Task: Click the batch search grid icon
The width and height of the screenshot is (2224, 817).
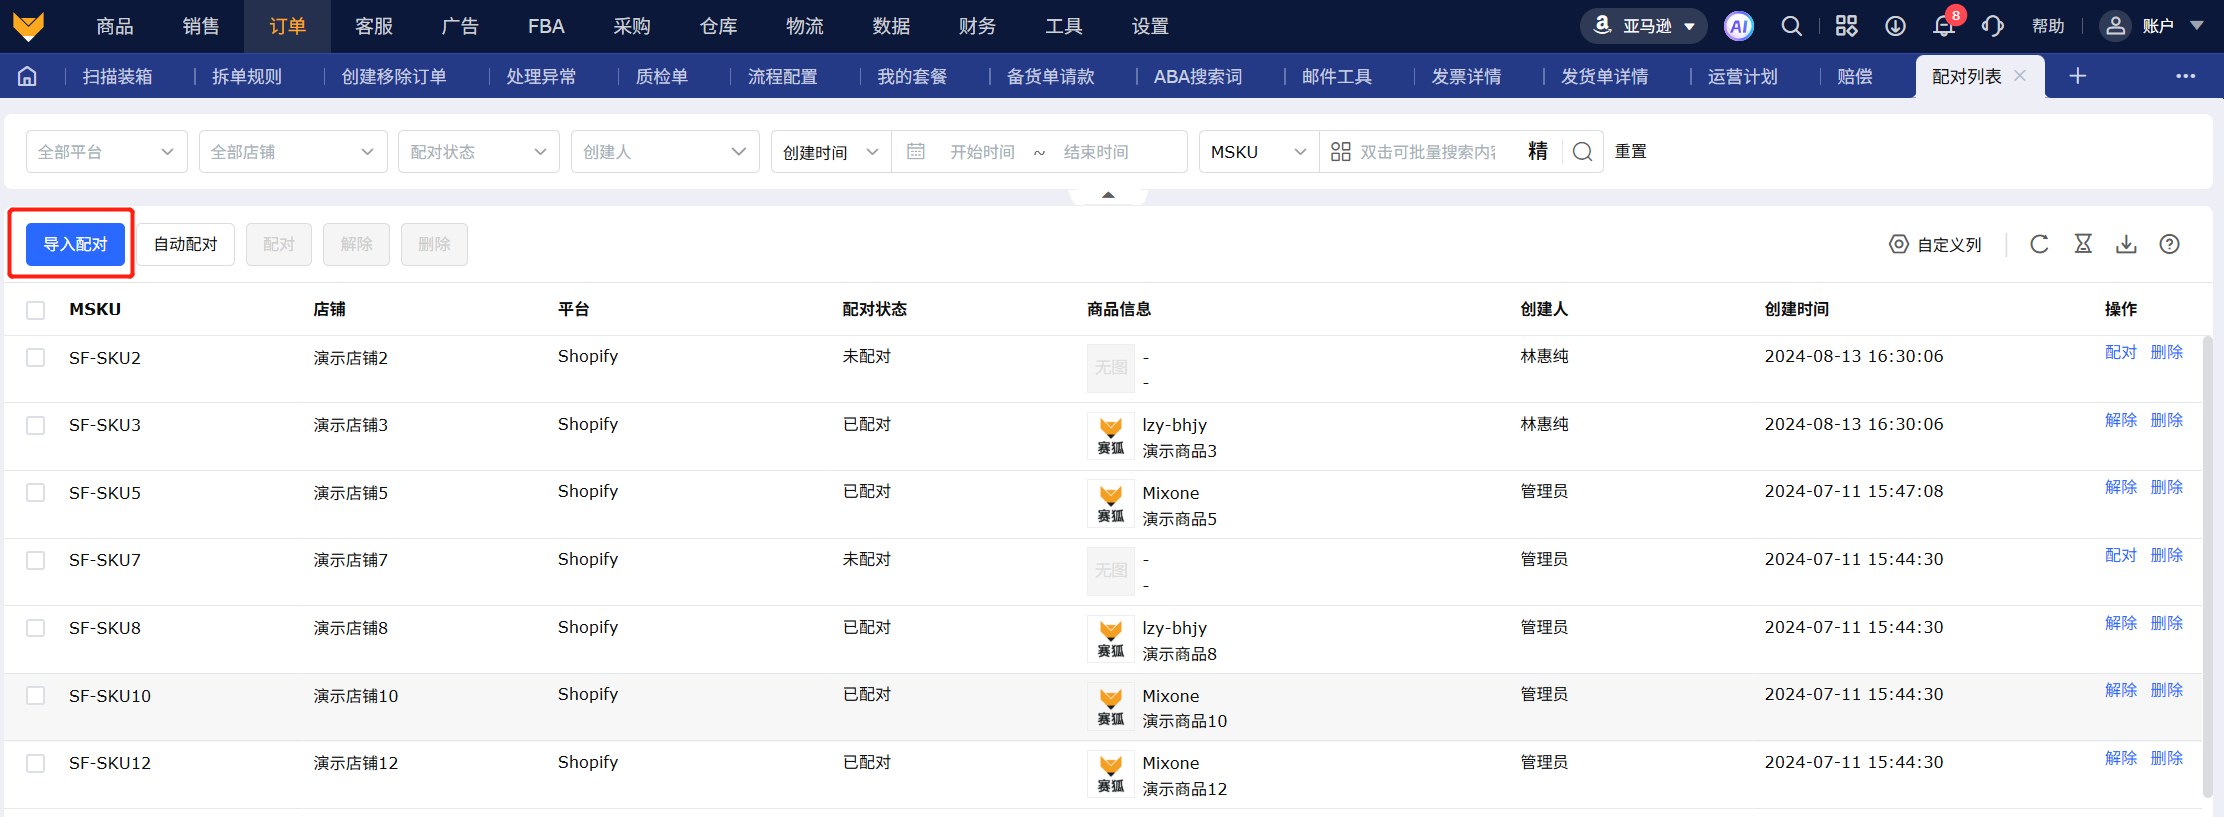Action: coord(1341,151)
